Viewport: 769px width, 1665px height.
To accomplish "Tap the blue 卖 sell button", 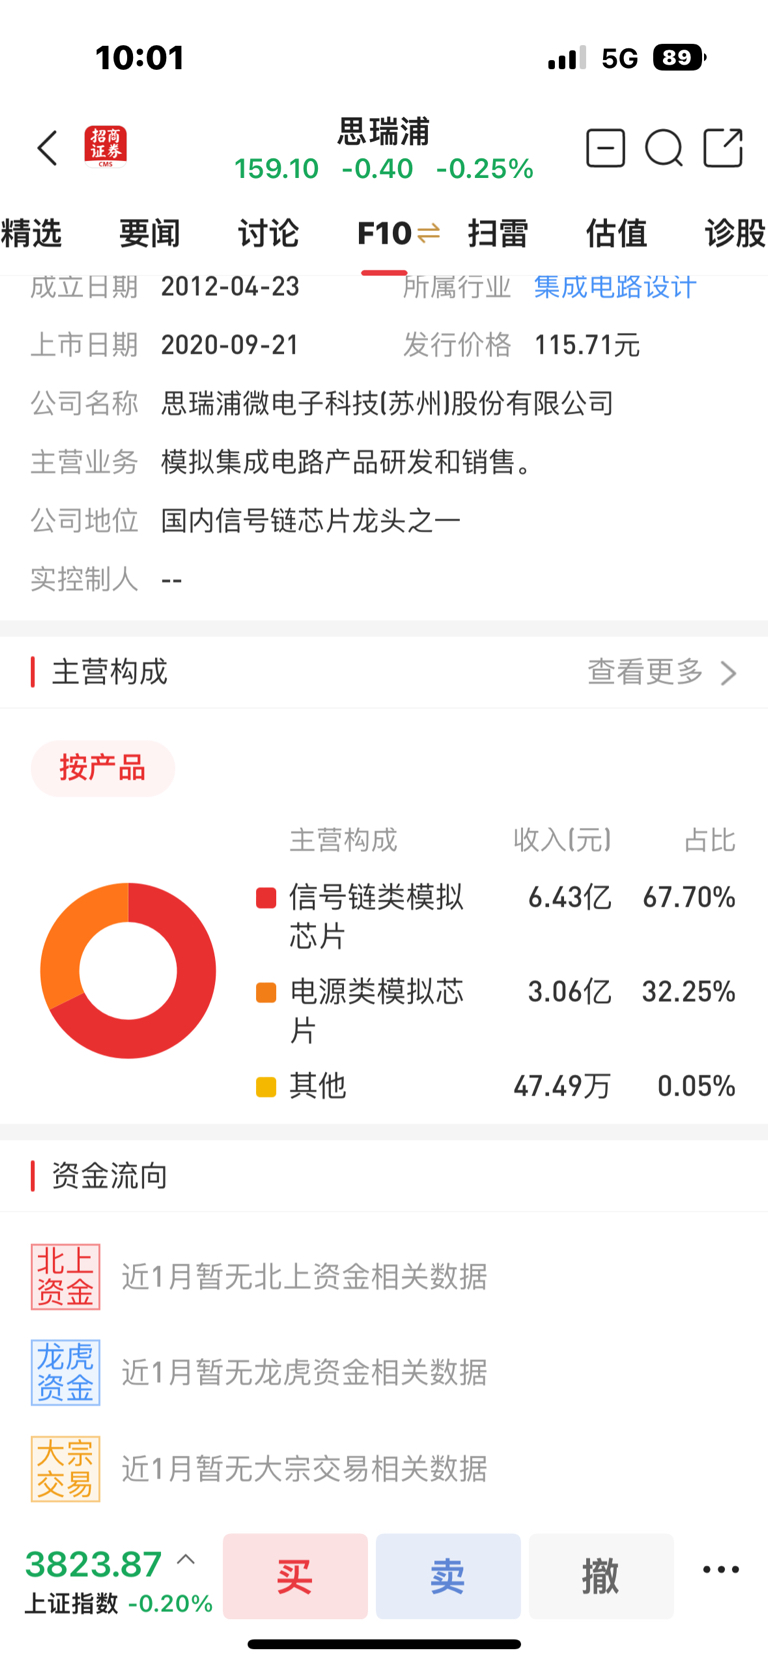I will click(448, 1576).
